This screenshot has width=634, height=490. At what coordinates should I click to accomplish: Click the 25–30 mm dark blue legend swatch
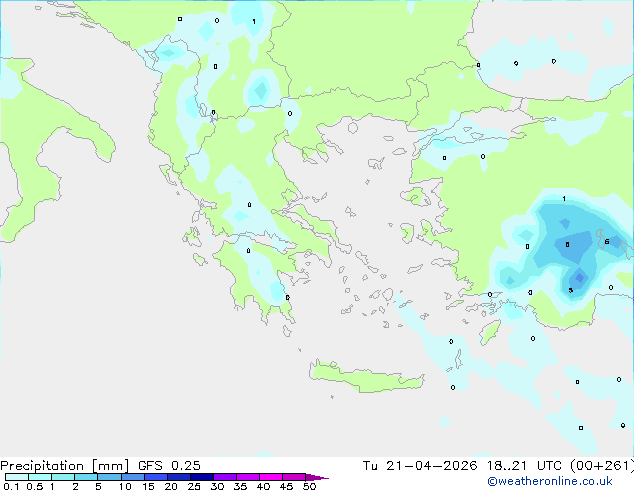click(201, 477)
